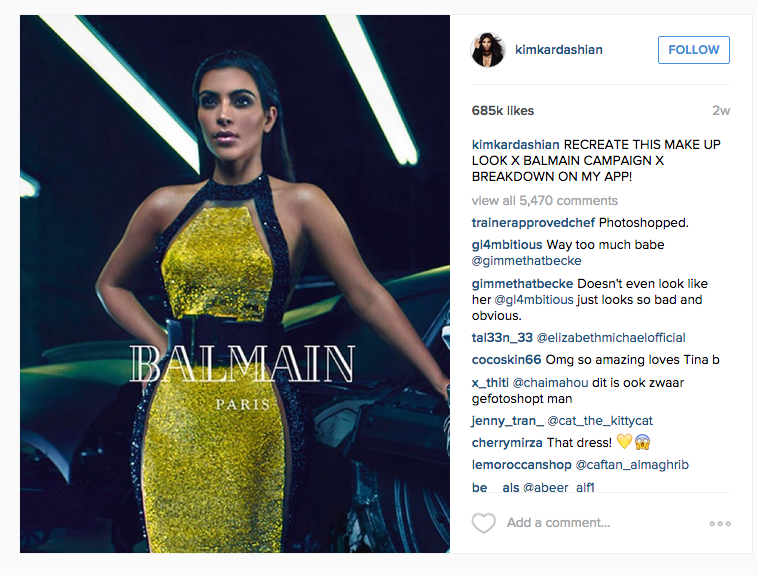Open the three-dots more options menu
The width and height of the screenshot is (757, 575).
(720, 523)
